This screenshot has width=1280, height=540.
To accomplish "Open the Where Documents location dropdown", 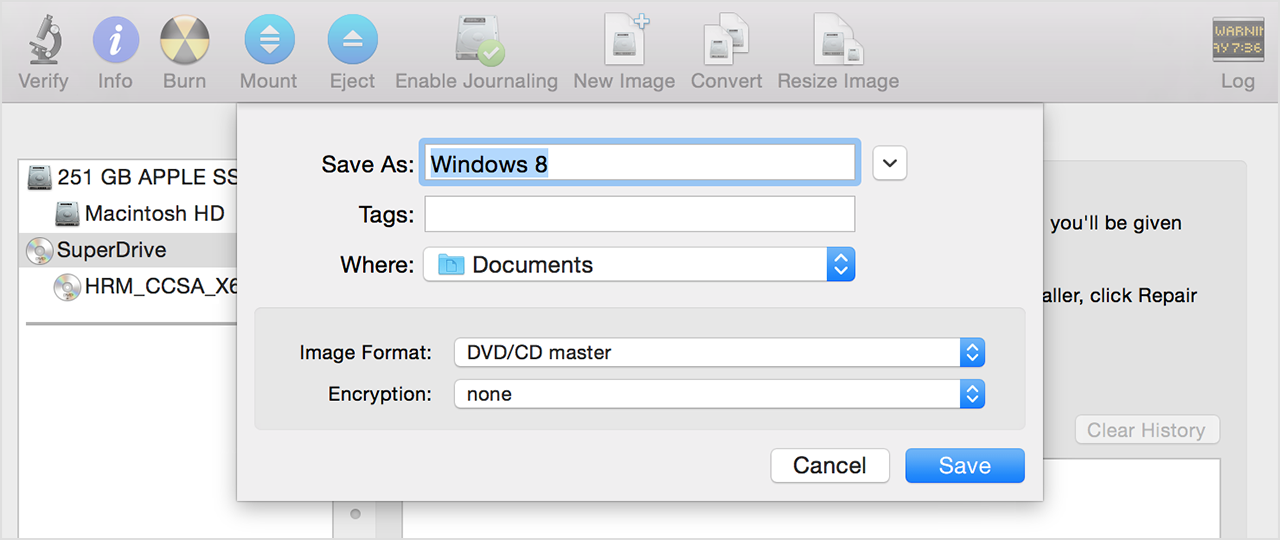I will [639, 265].
